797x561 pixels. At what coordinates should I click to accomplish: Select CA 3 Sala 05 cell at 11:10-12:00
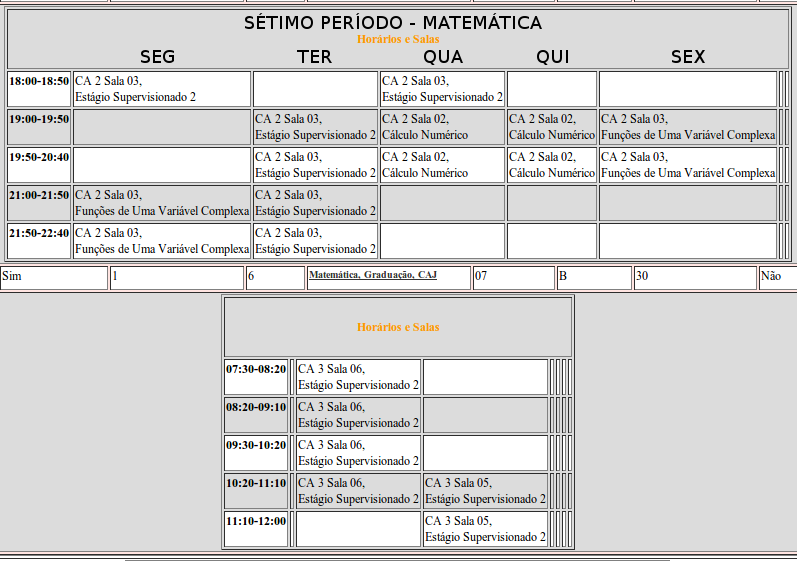click(485, 529)
